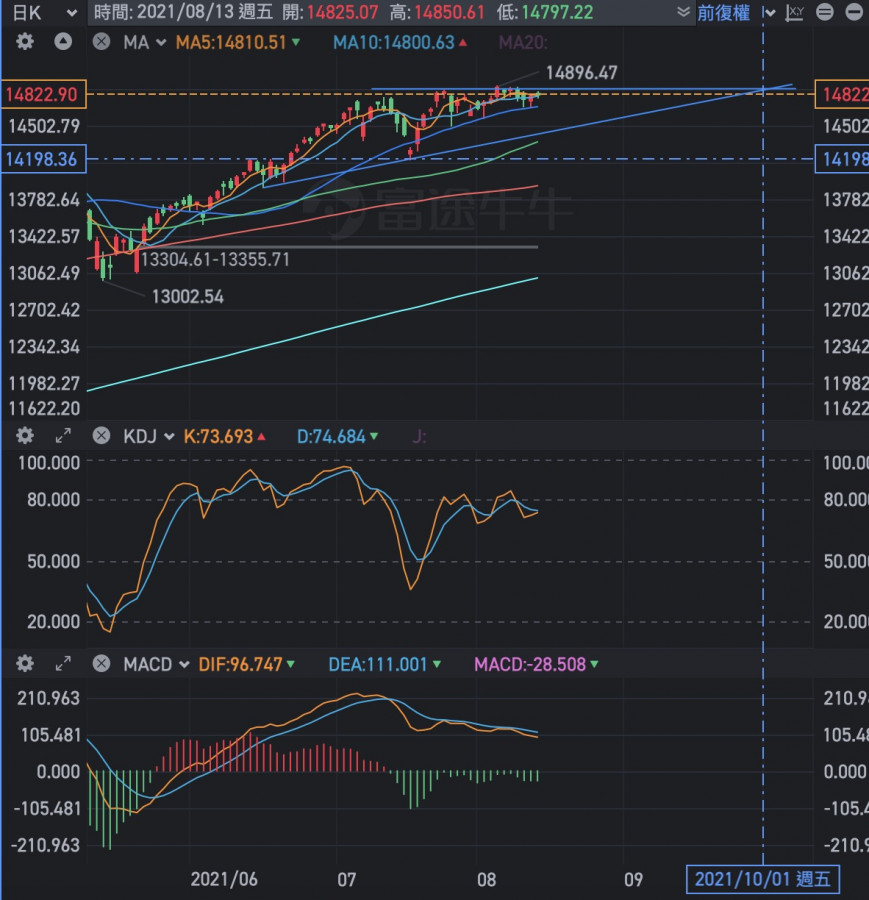The image size is (869, 900).
Task: Remove the MACD indicator panel
Action: tap(101, 664)
